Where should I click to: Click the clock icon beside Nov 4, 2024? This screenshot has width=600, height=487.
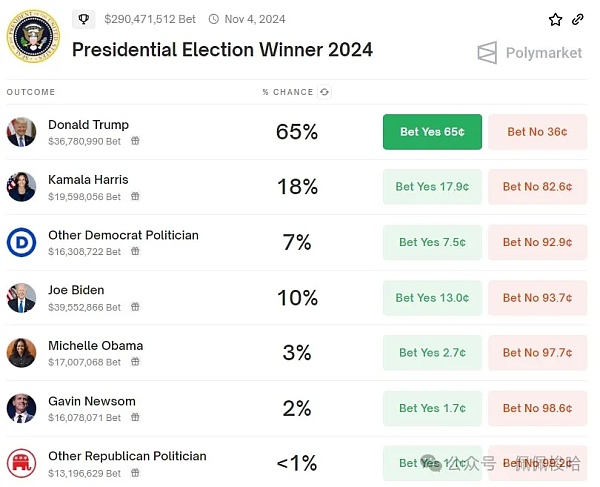click(x=214, y=19)
